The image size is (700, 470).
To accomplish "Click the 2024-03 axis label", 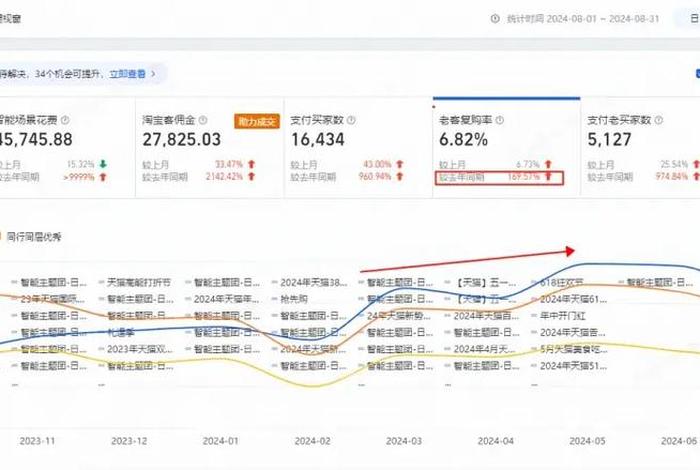I will point(404,441).
